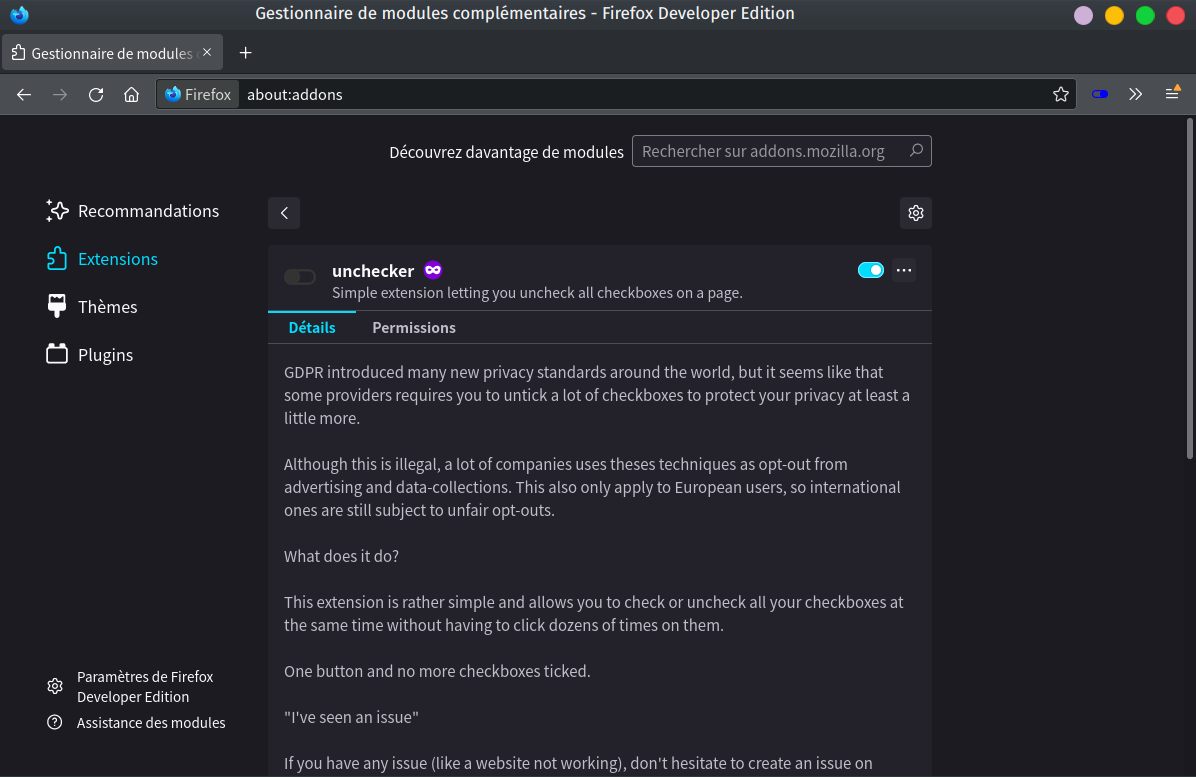Click the unchecker extension name
This screenshot has width=1196, height=777.
tap(373, 271)
